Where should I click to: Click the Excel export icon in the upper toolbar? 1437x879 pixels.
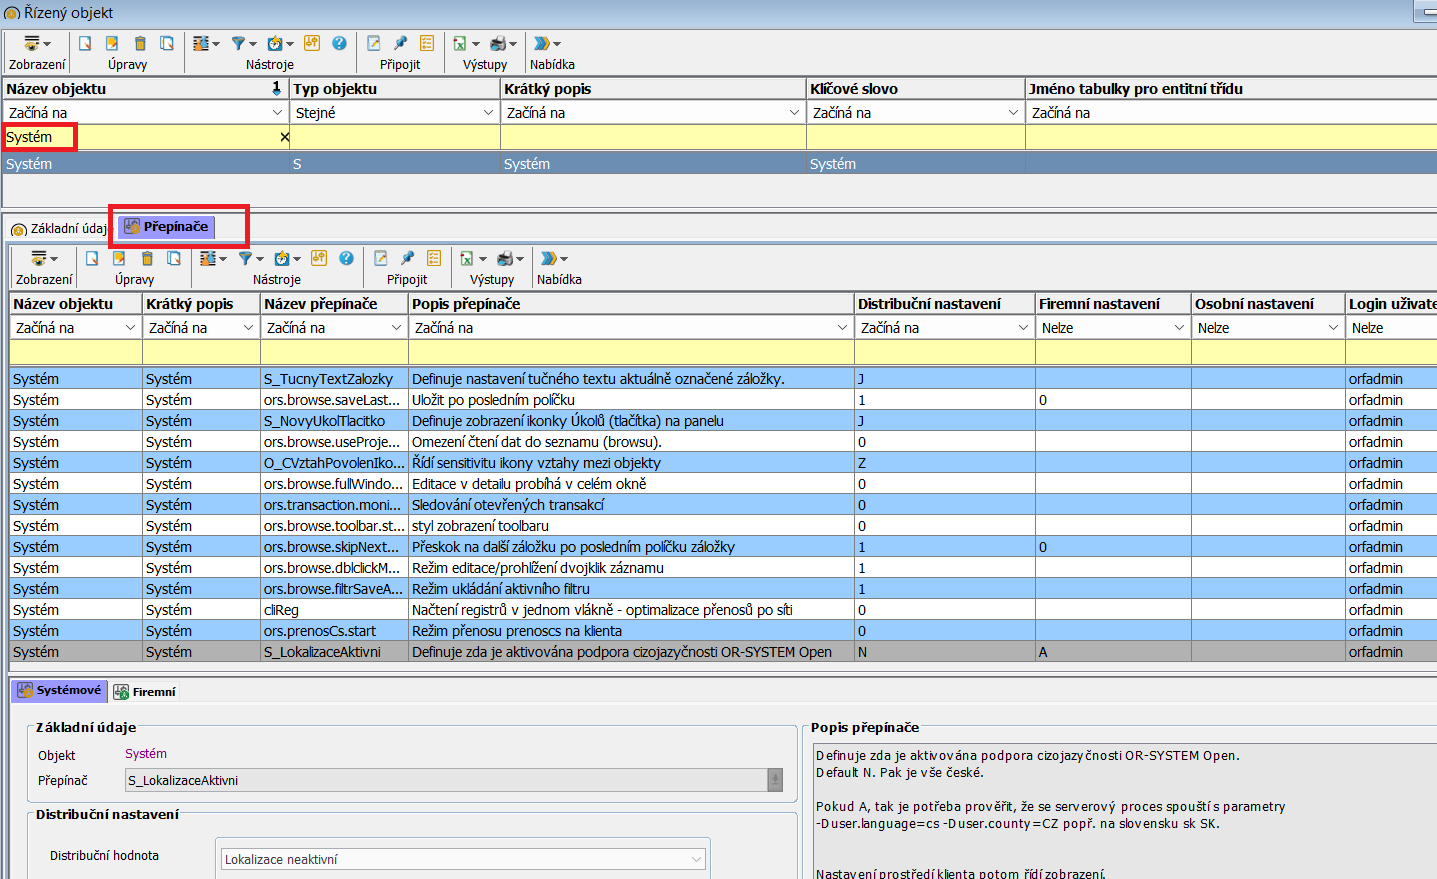[460, 43]
